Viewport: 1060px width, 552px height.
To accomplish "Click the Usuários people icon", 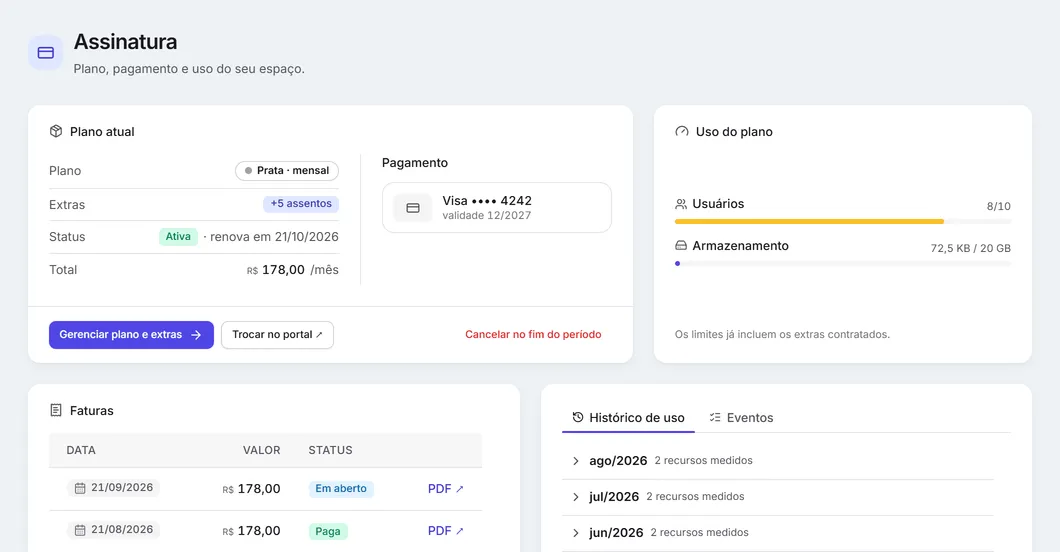I will [x=681, y=204].
